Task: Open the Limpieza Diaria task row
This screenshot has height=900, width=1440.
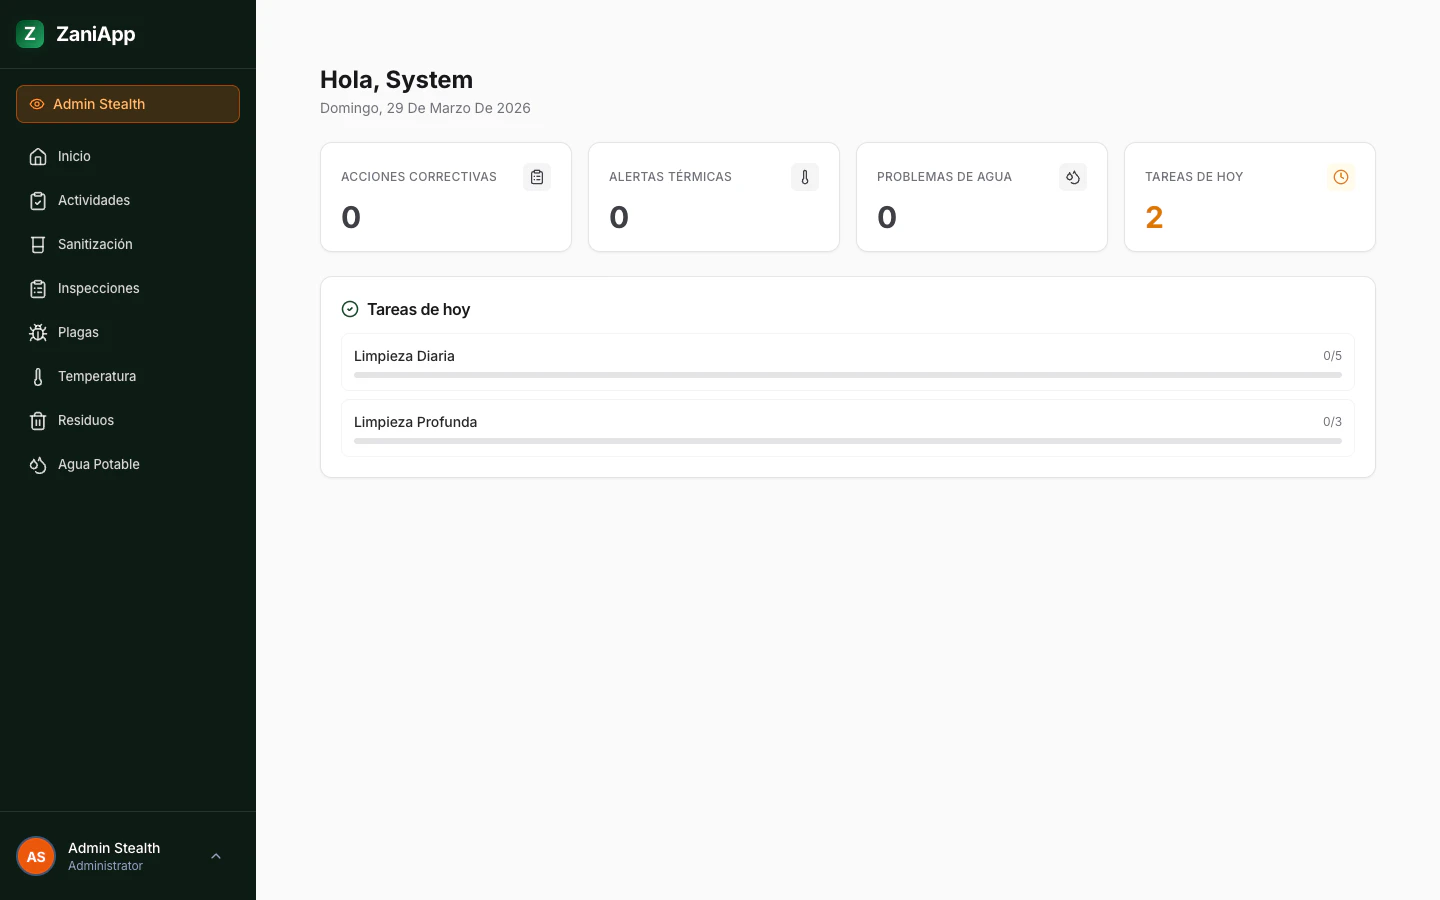Action: pyautogui.click(x=848, y=362)
